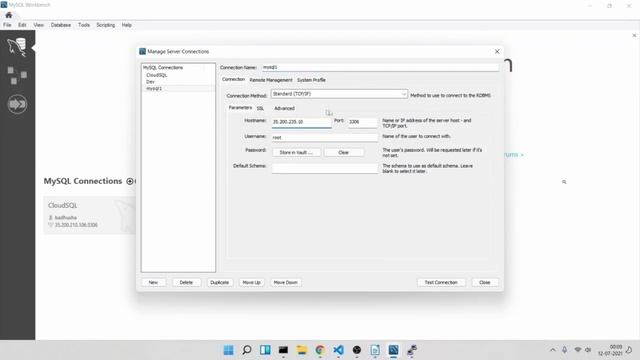
Task: Open the Windows Start menu
Action: click(x=229, y=350)
